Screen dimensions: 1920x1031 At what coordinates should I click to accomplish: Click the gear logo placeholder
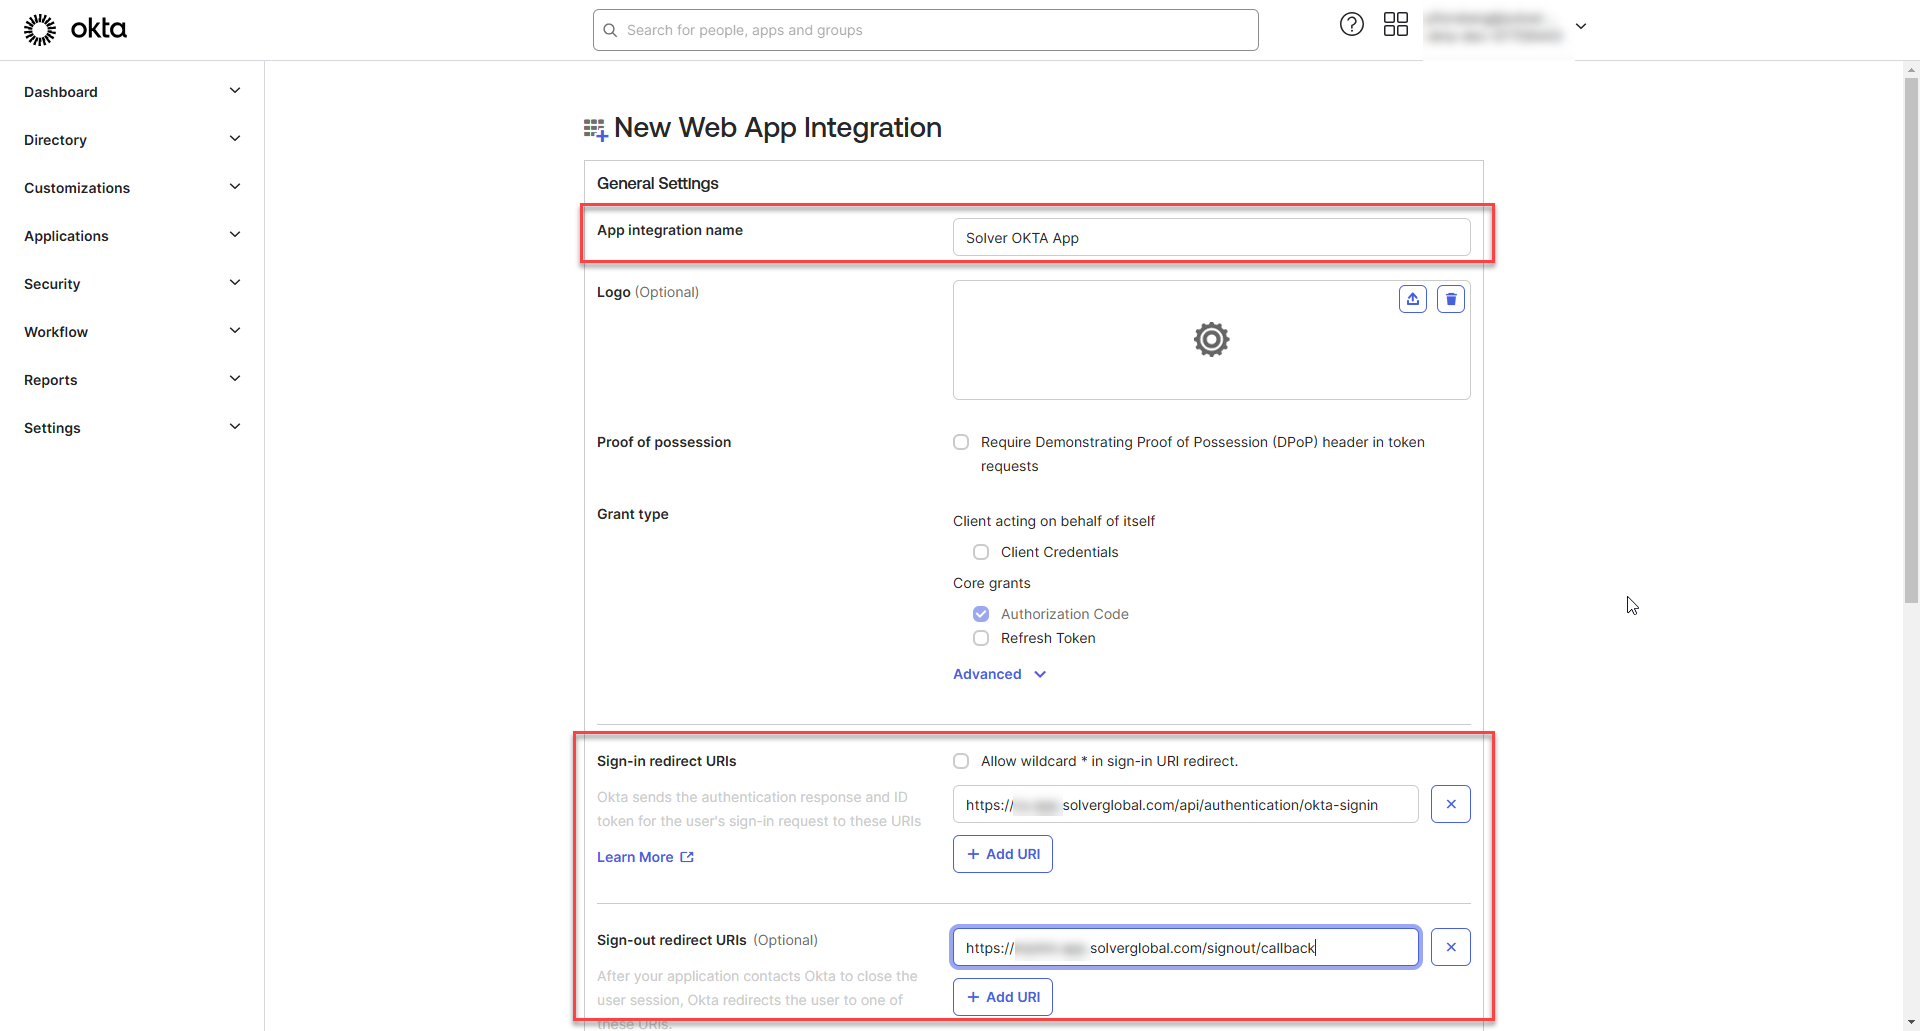coord(1210,340)
